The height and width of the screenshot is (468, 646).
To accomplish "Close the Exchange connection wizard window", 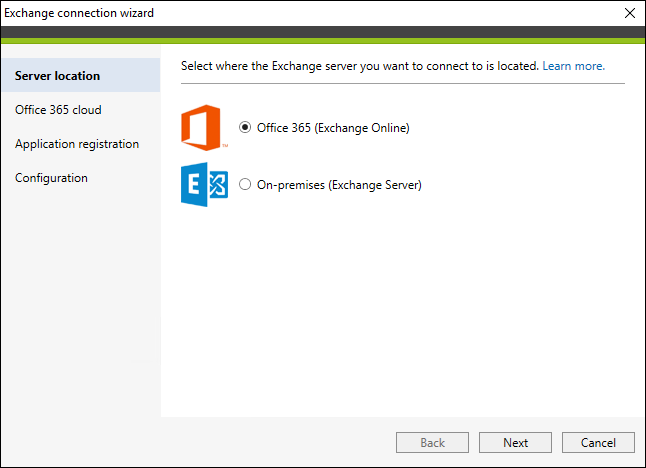I will (630, 13).
